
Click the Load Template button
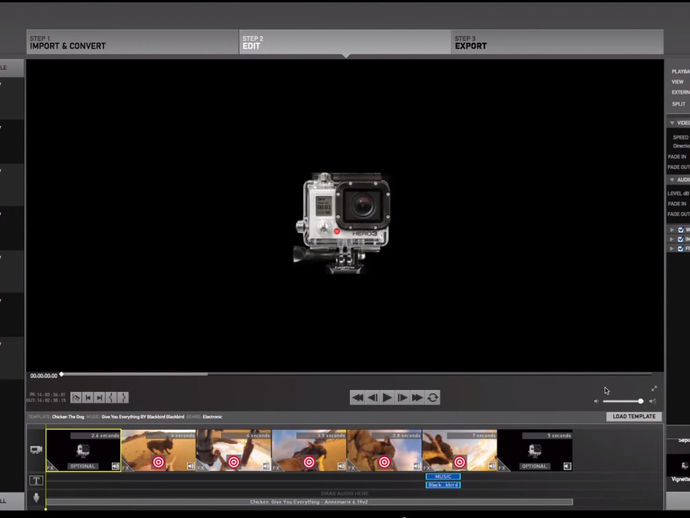(x=634, y=416)
